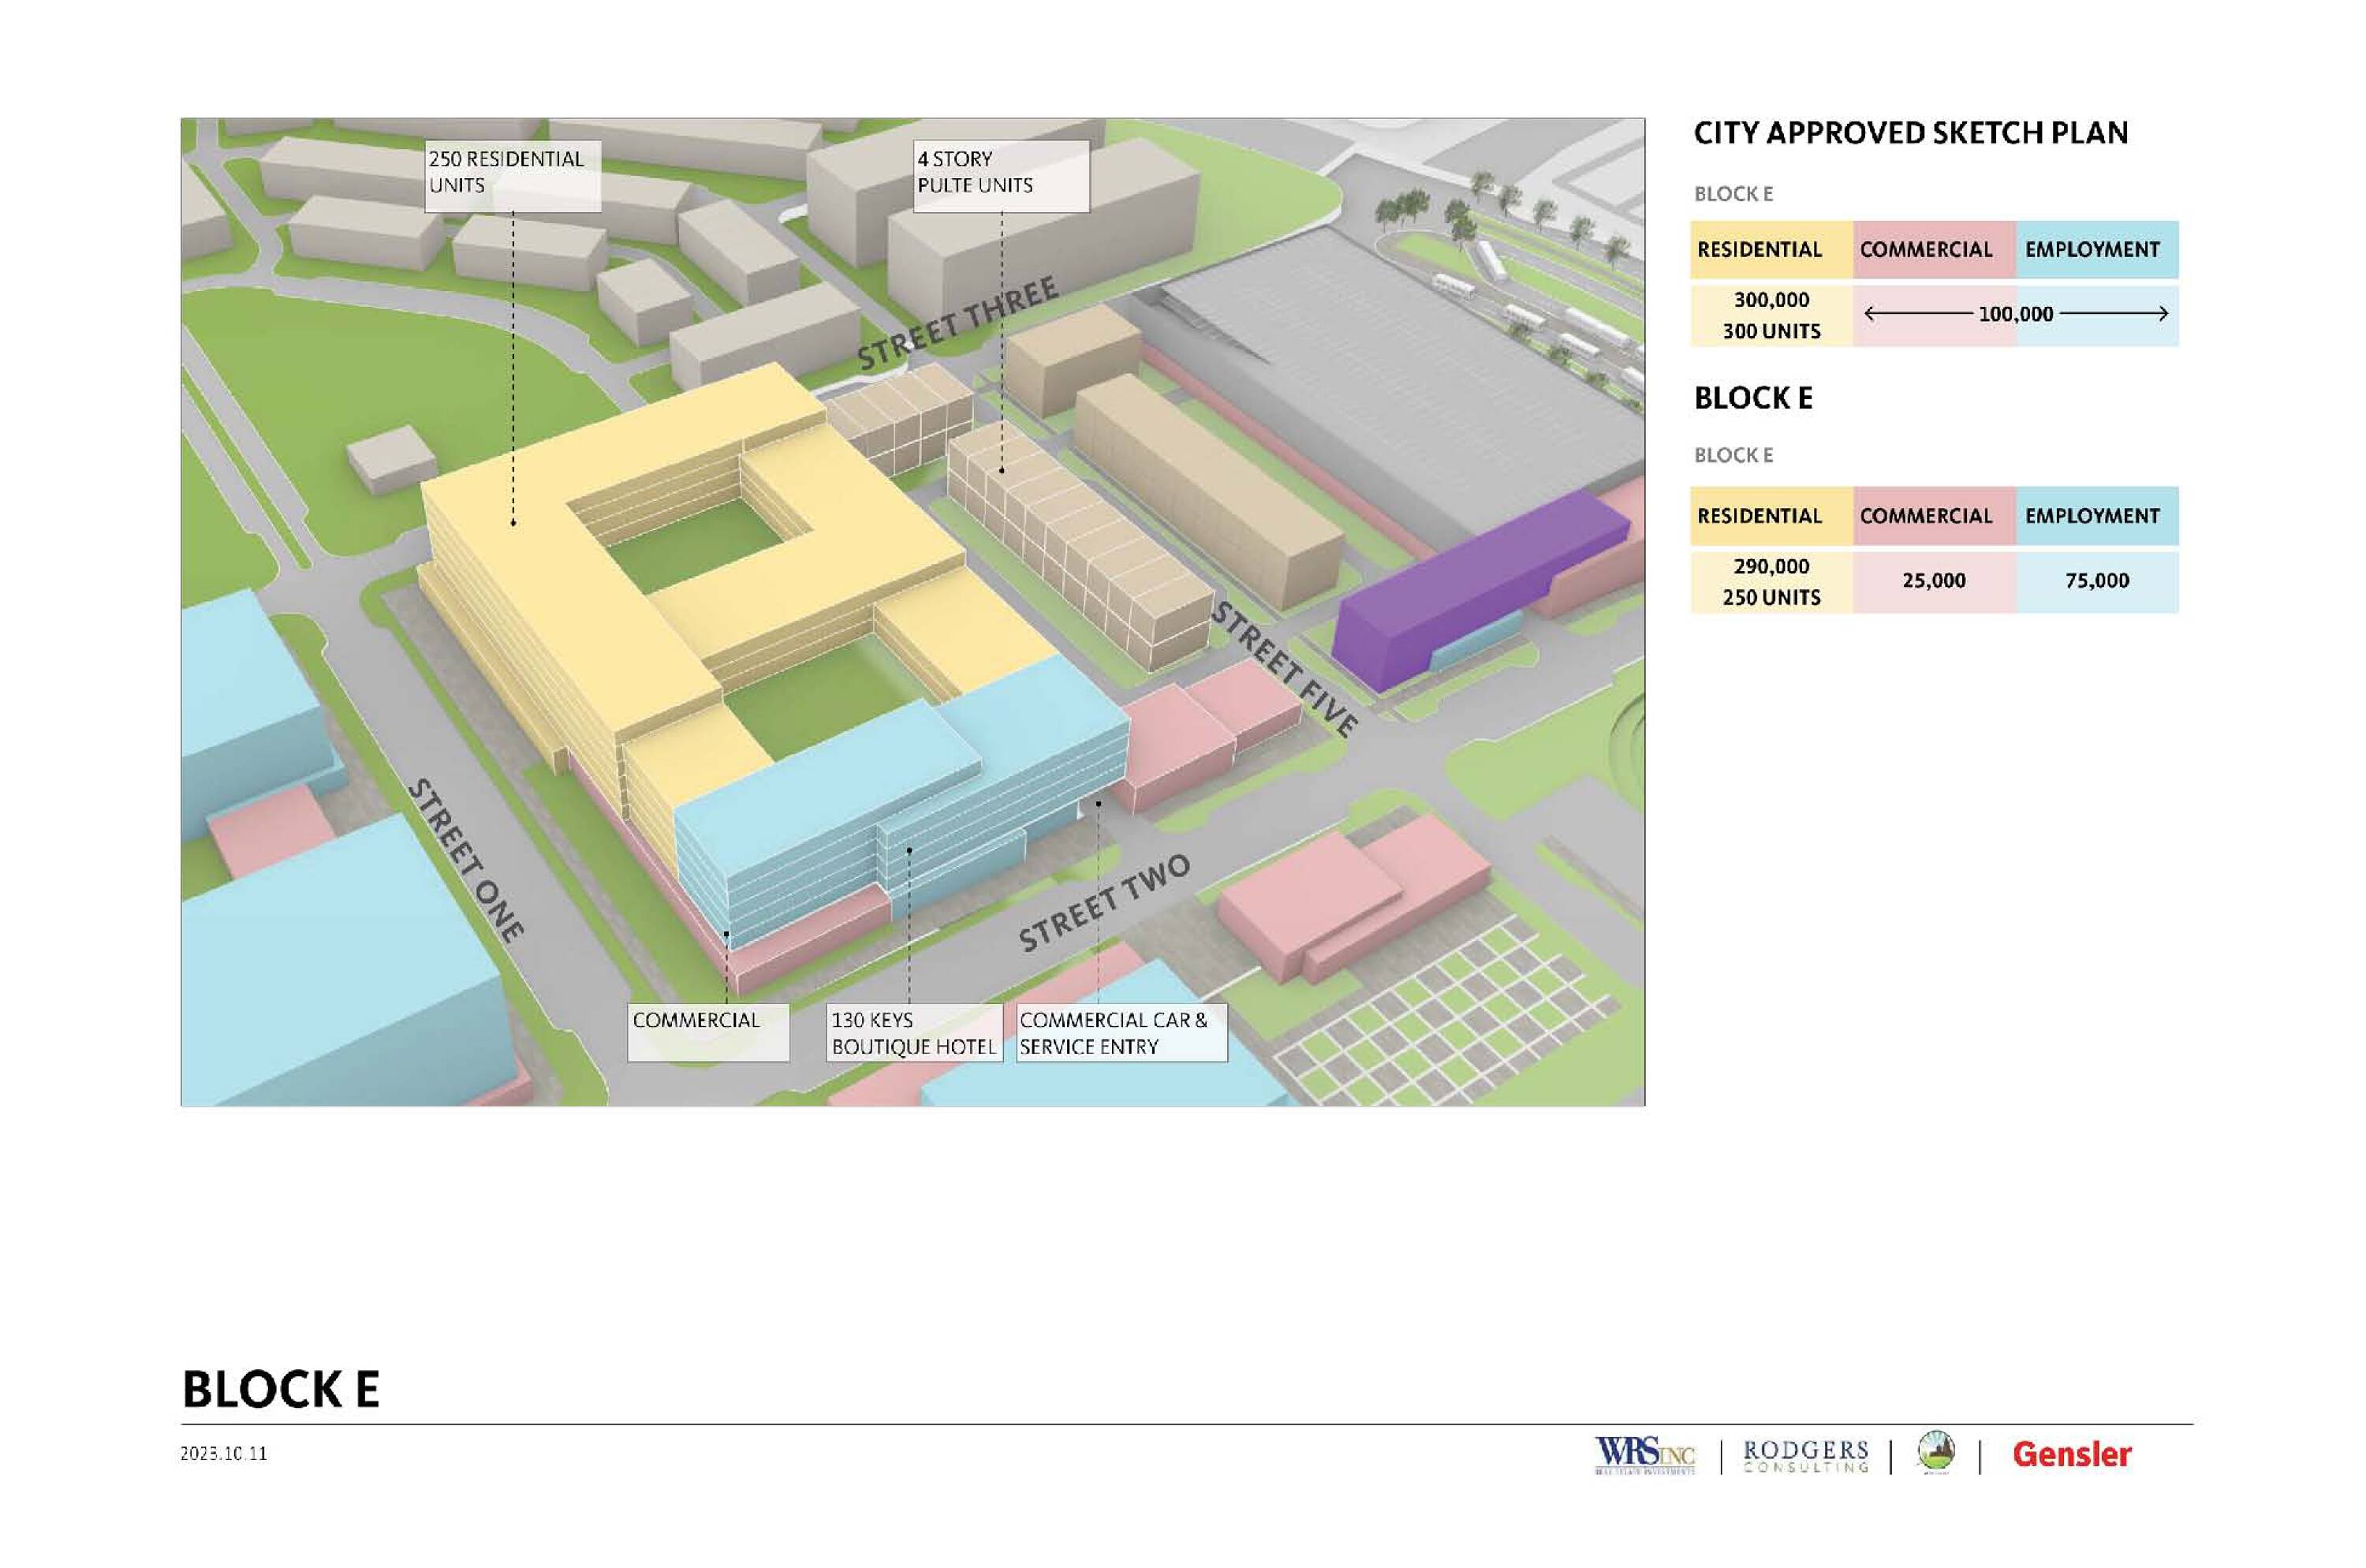2366x1568 pixels.
Task: Click the Street Two label on map
Action: click(1104, 903)
